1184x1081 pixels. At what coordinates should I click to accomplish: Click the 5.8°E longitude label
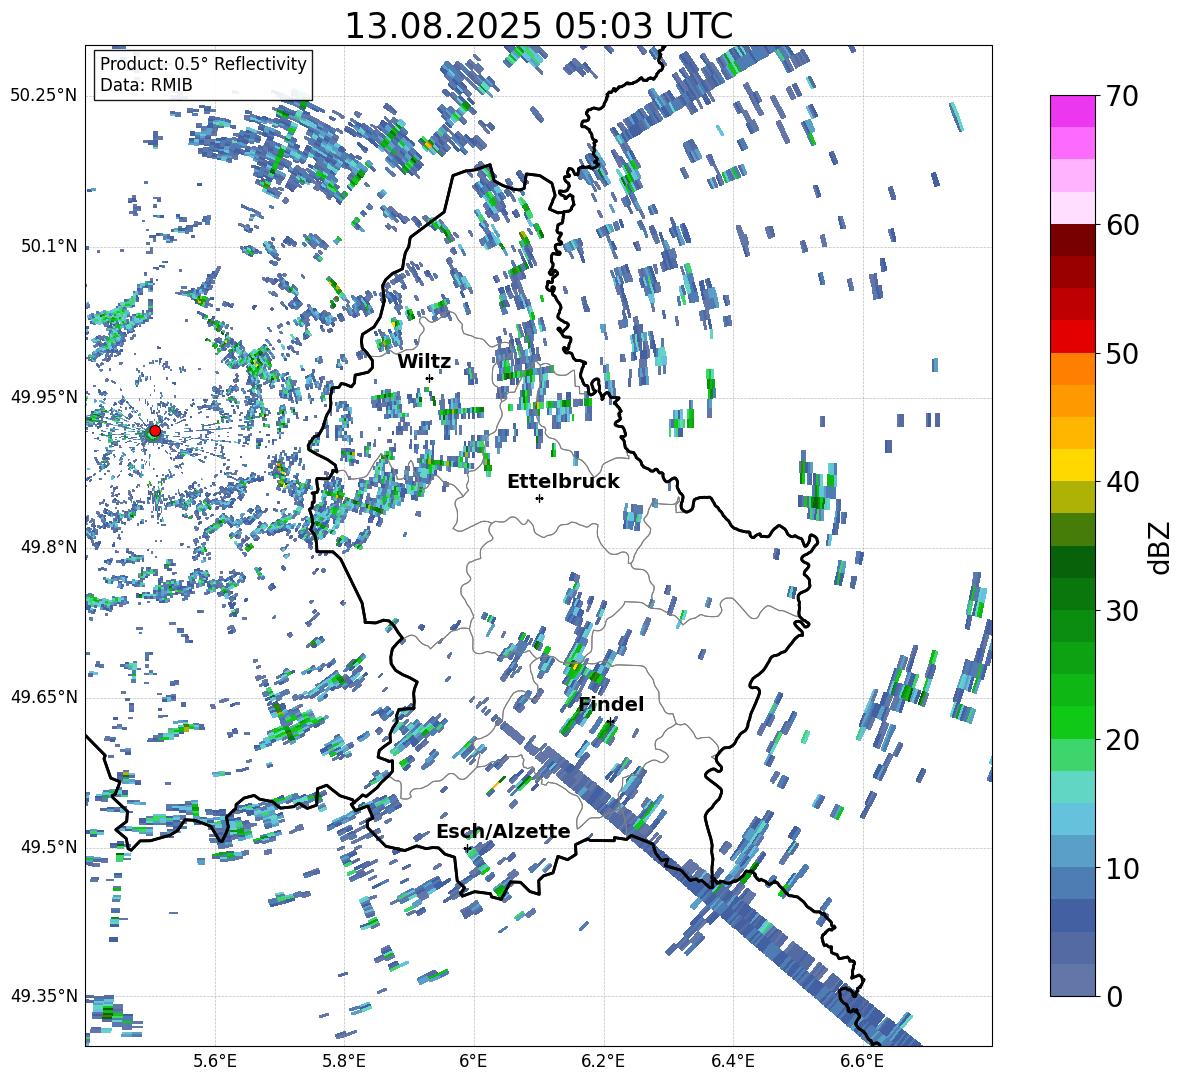tap(344, 1061)
